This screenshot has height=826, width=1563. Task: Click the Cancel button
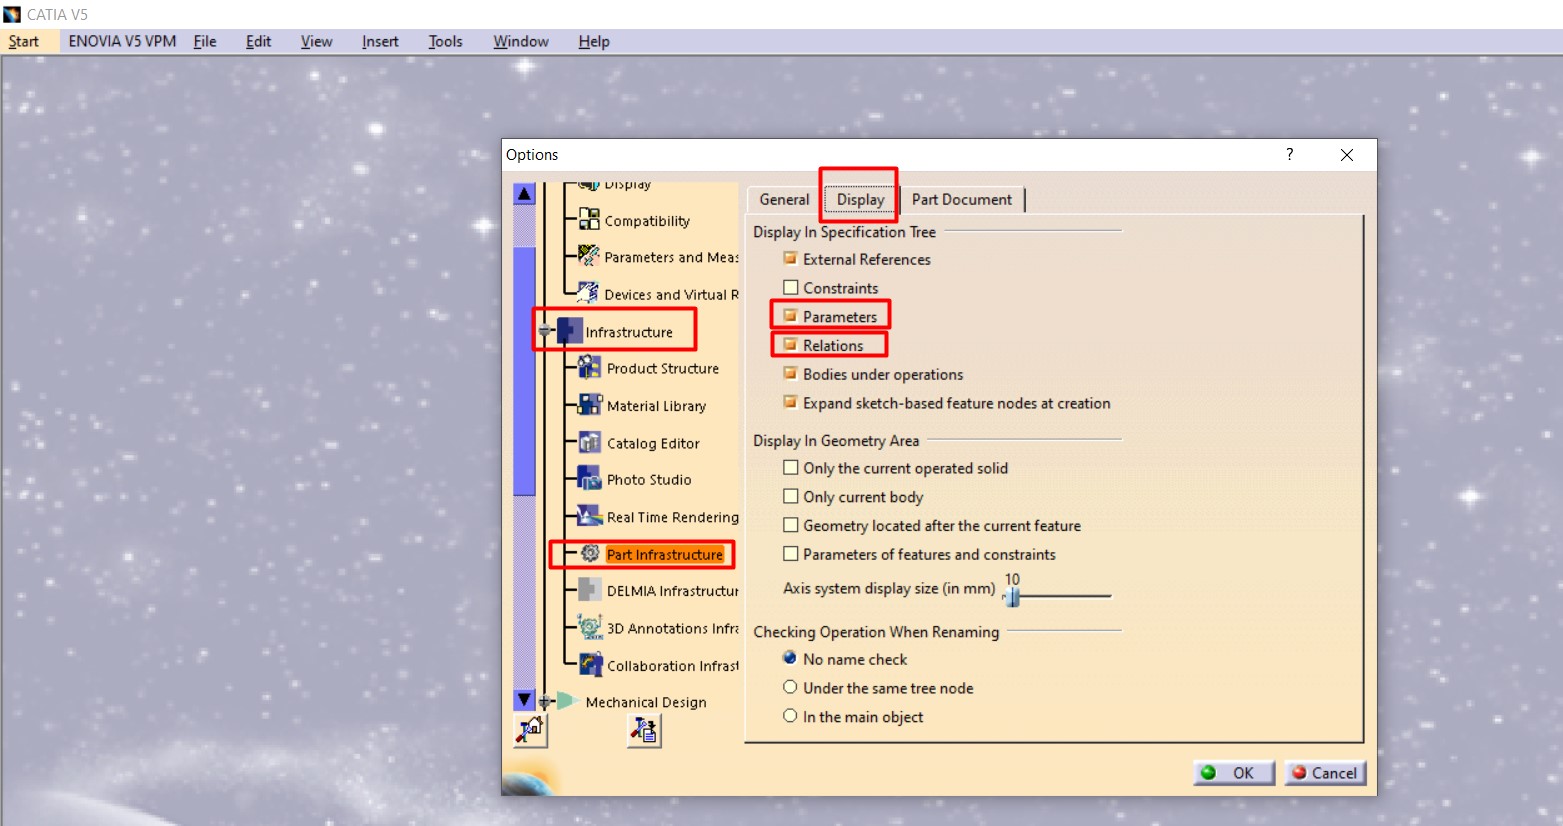point(1325,772)
